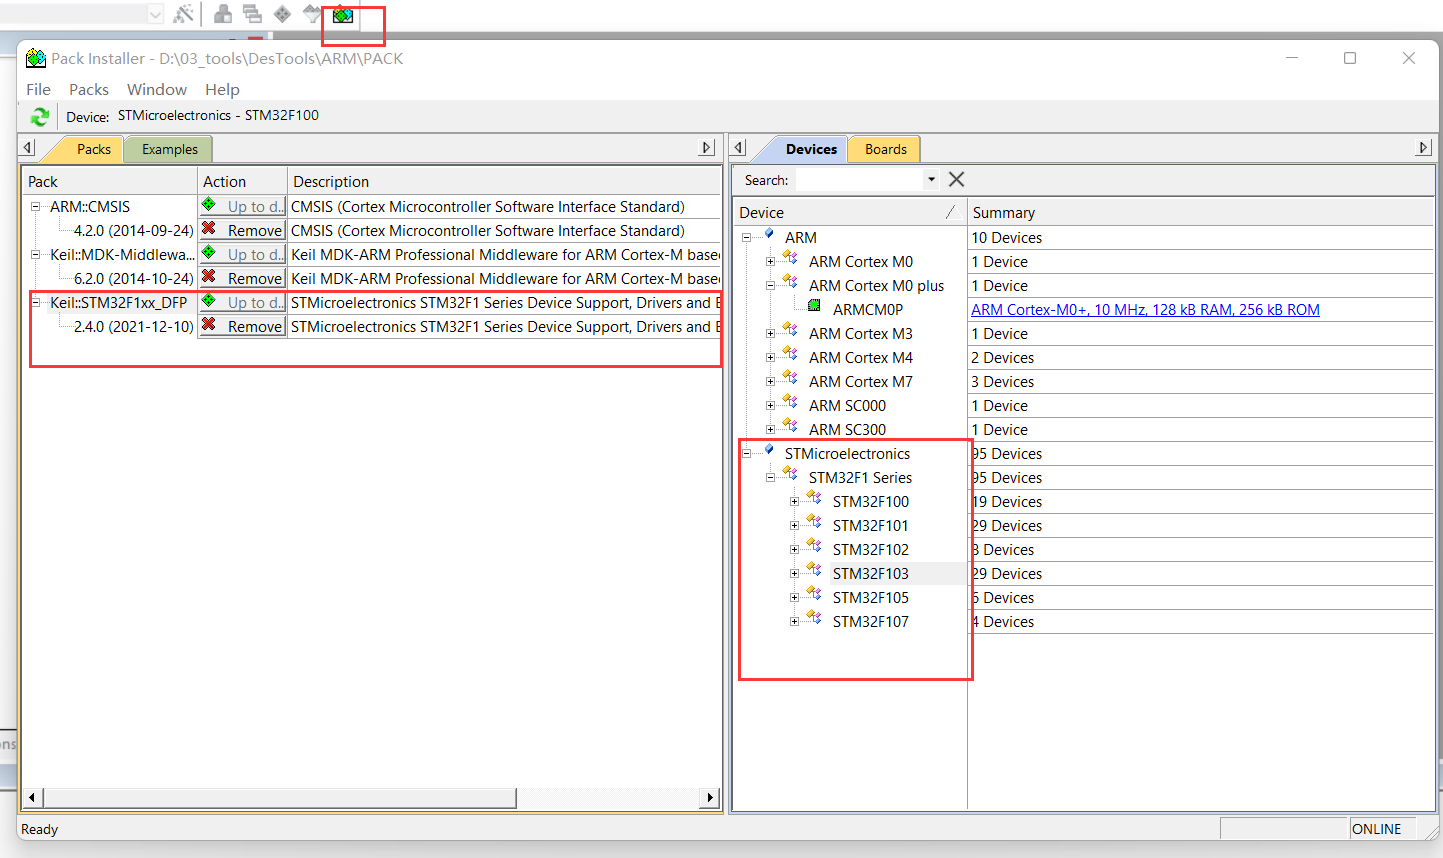Collapse the ARM::CMSIS pack node

[x=36, y=207]
